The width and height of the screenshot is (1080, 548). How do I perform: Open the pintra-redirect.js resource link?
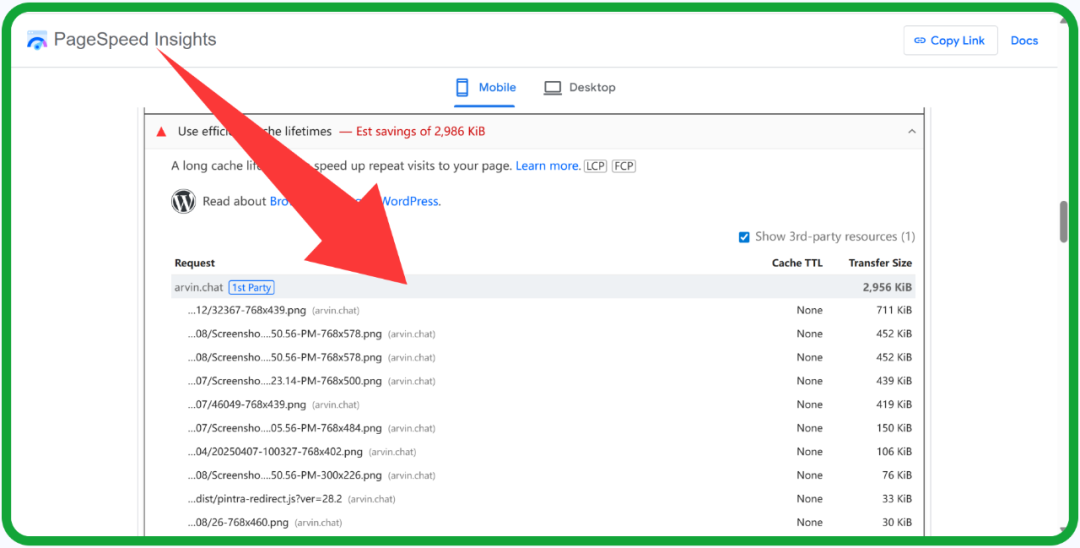[264, 499]
